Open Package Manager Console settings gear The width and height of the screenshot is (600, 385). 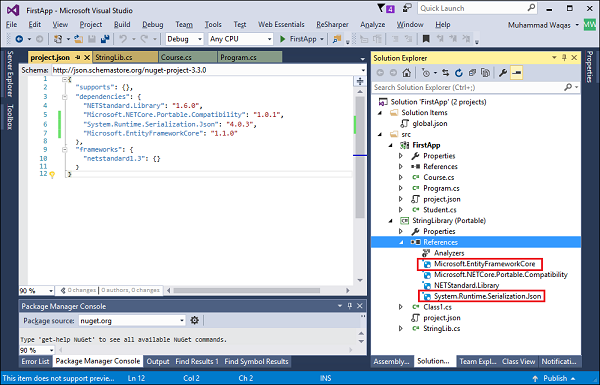pos(194,320)
